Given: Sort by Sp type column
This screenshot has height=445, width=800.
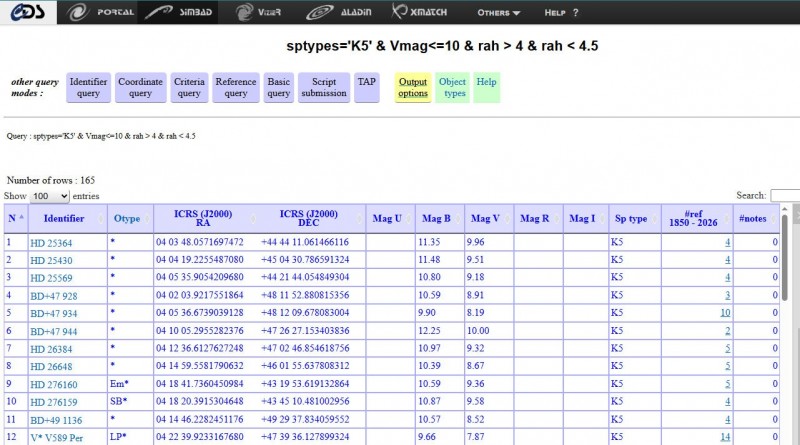Looking at the screenshot, I should click(x=635, y=218).
